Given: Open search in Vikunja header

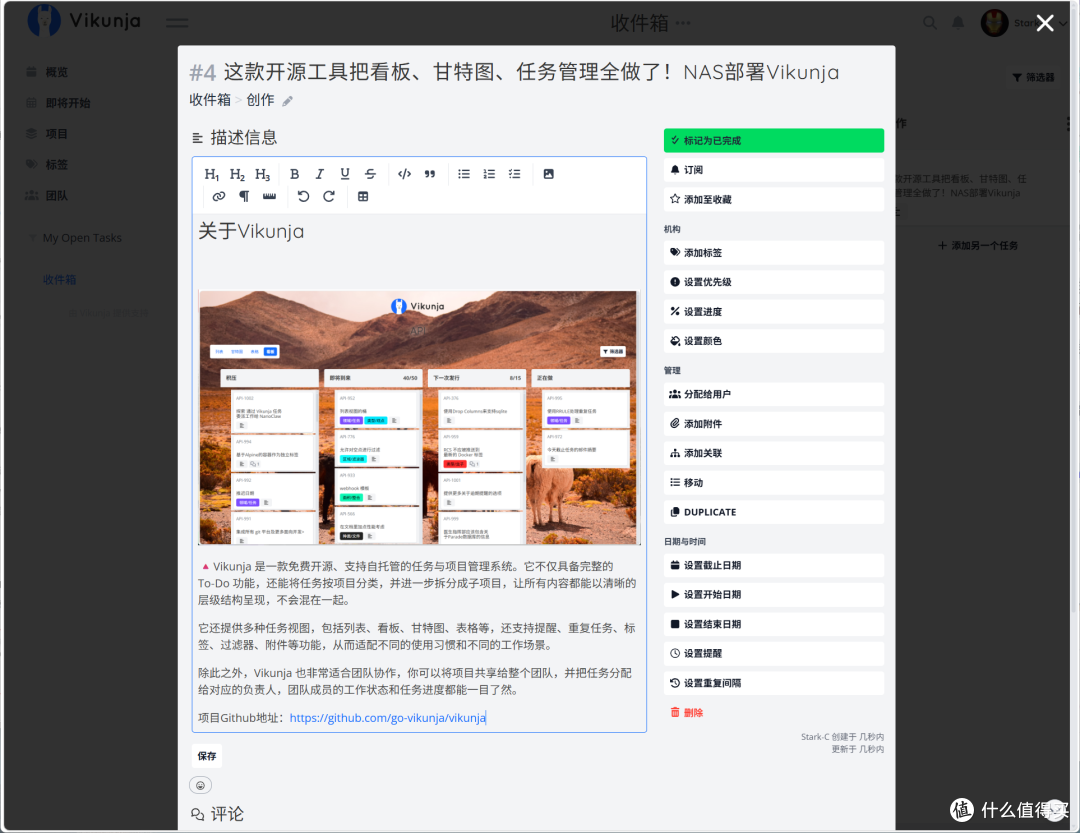Looking at the screenshot, I should 930,23.
